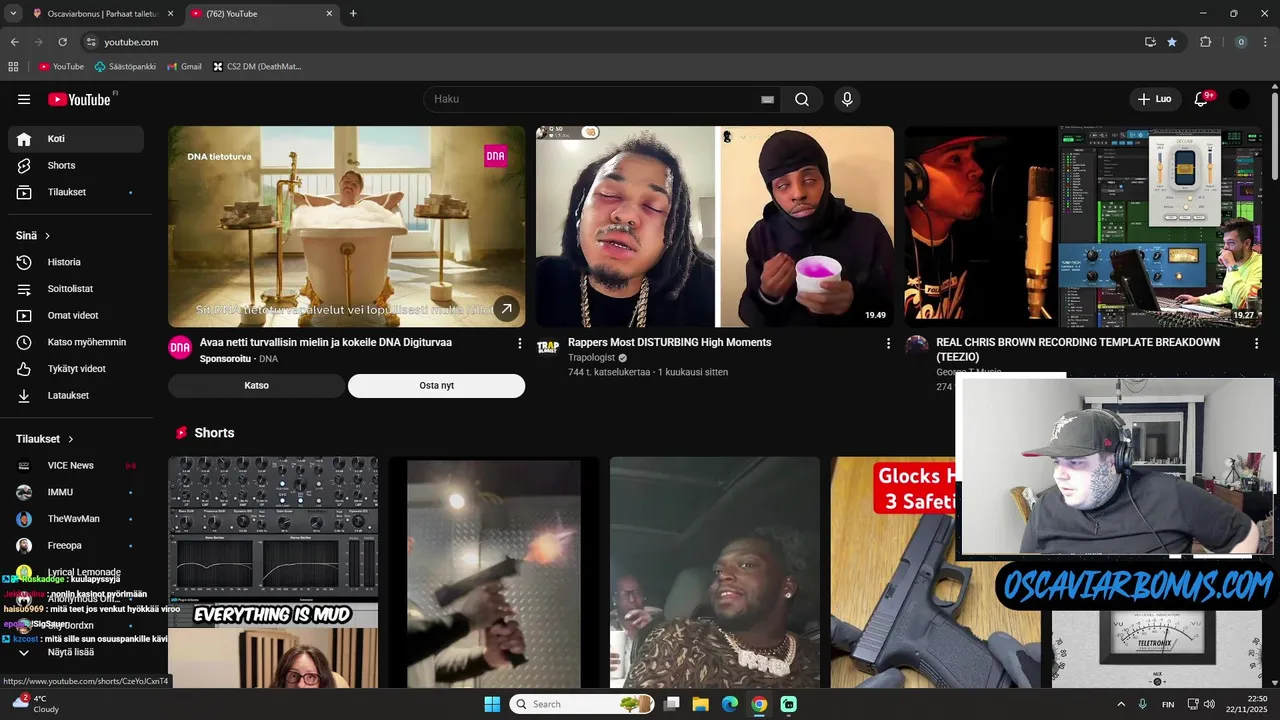The height and width of the screenshot is (720, 1280).
Task: Open the EVERYTHING IS MUD short
Action: coord(273,573)
